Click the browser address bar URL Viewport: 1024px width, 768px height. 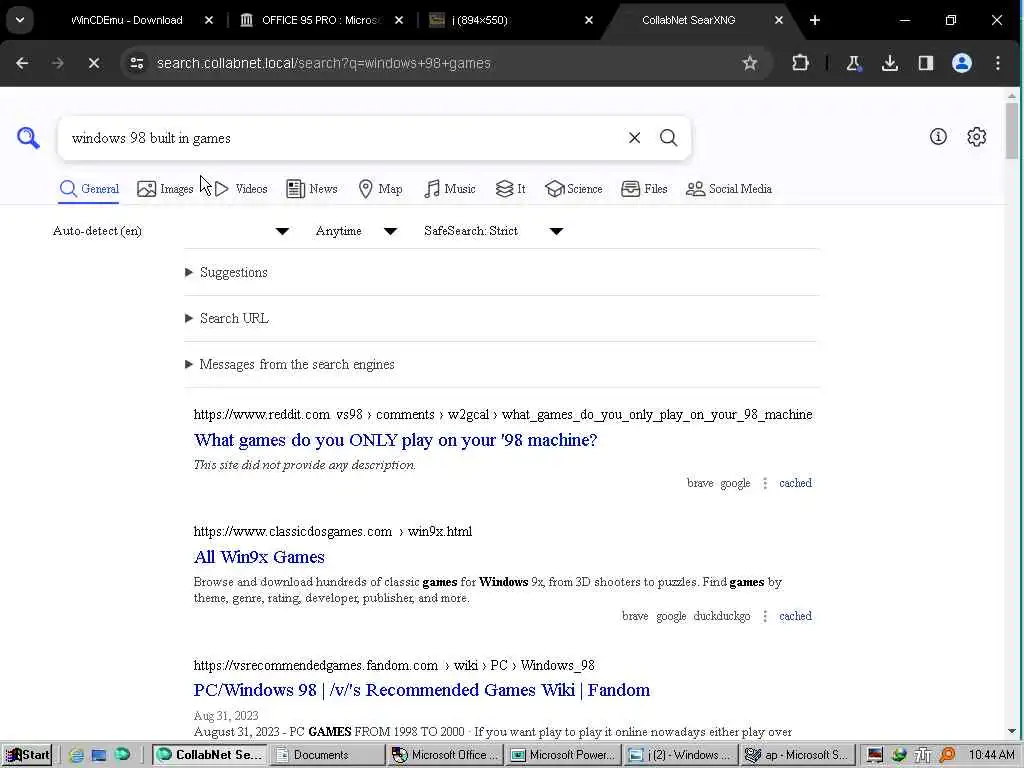pos(323,63)
